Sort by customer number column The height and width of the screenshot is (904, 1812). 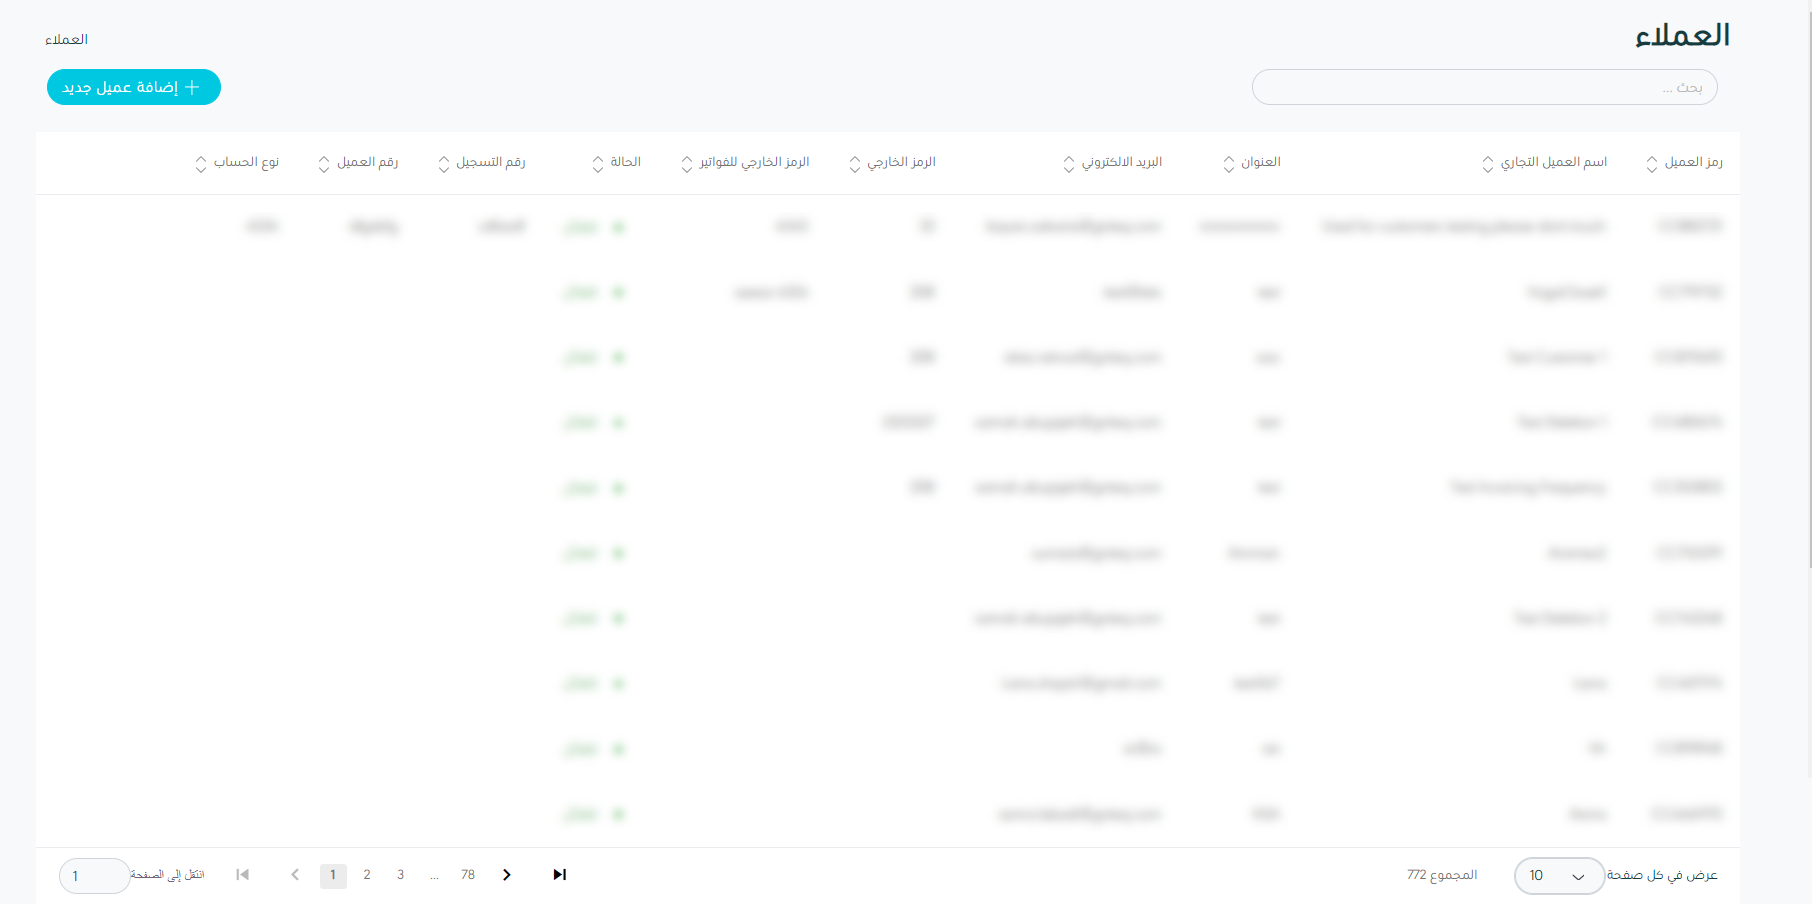tap(324, 164)
